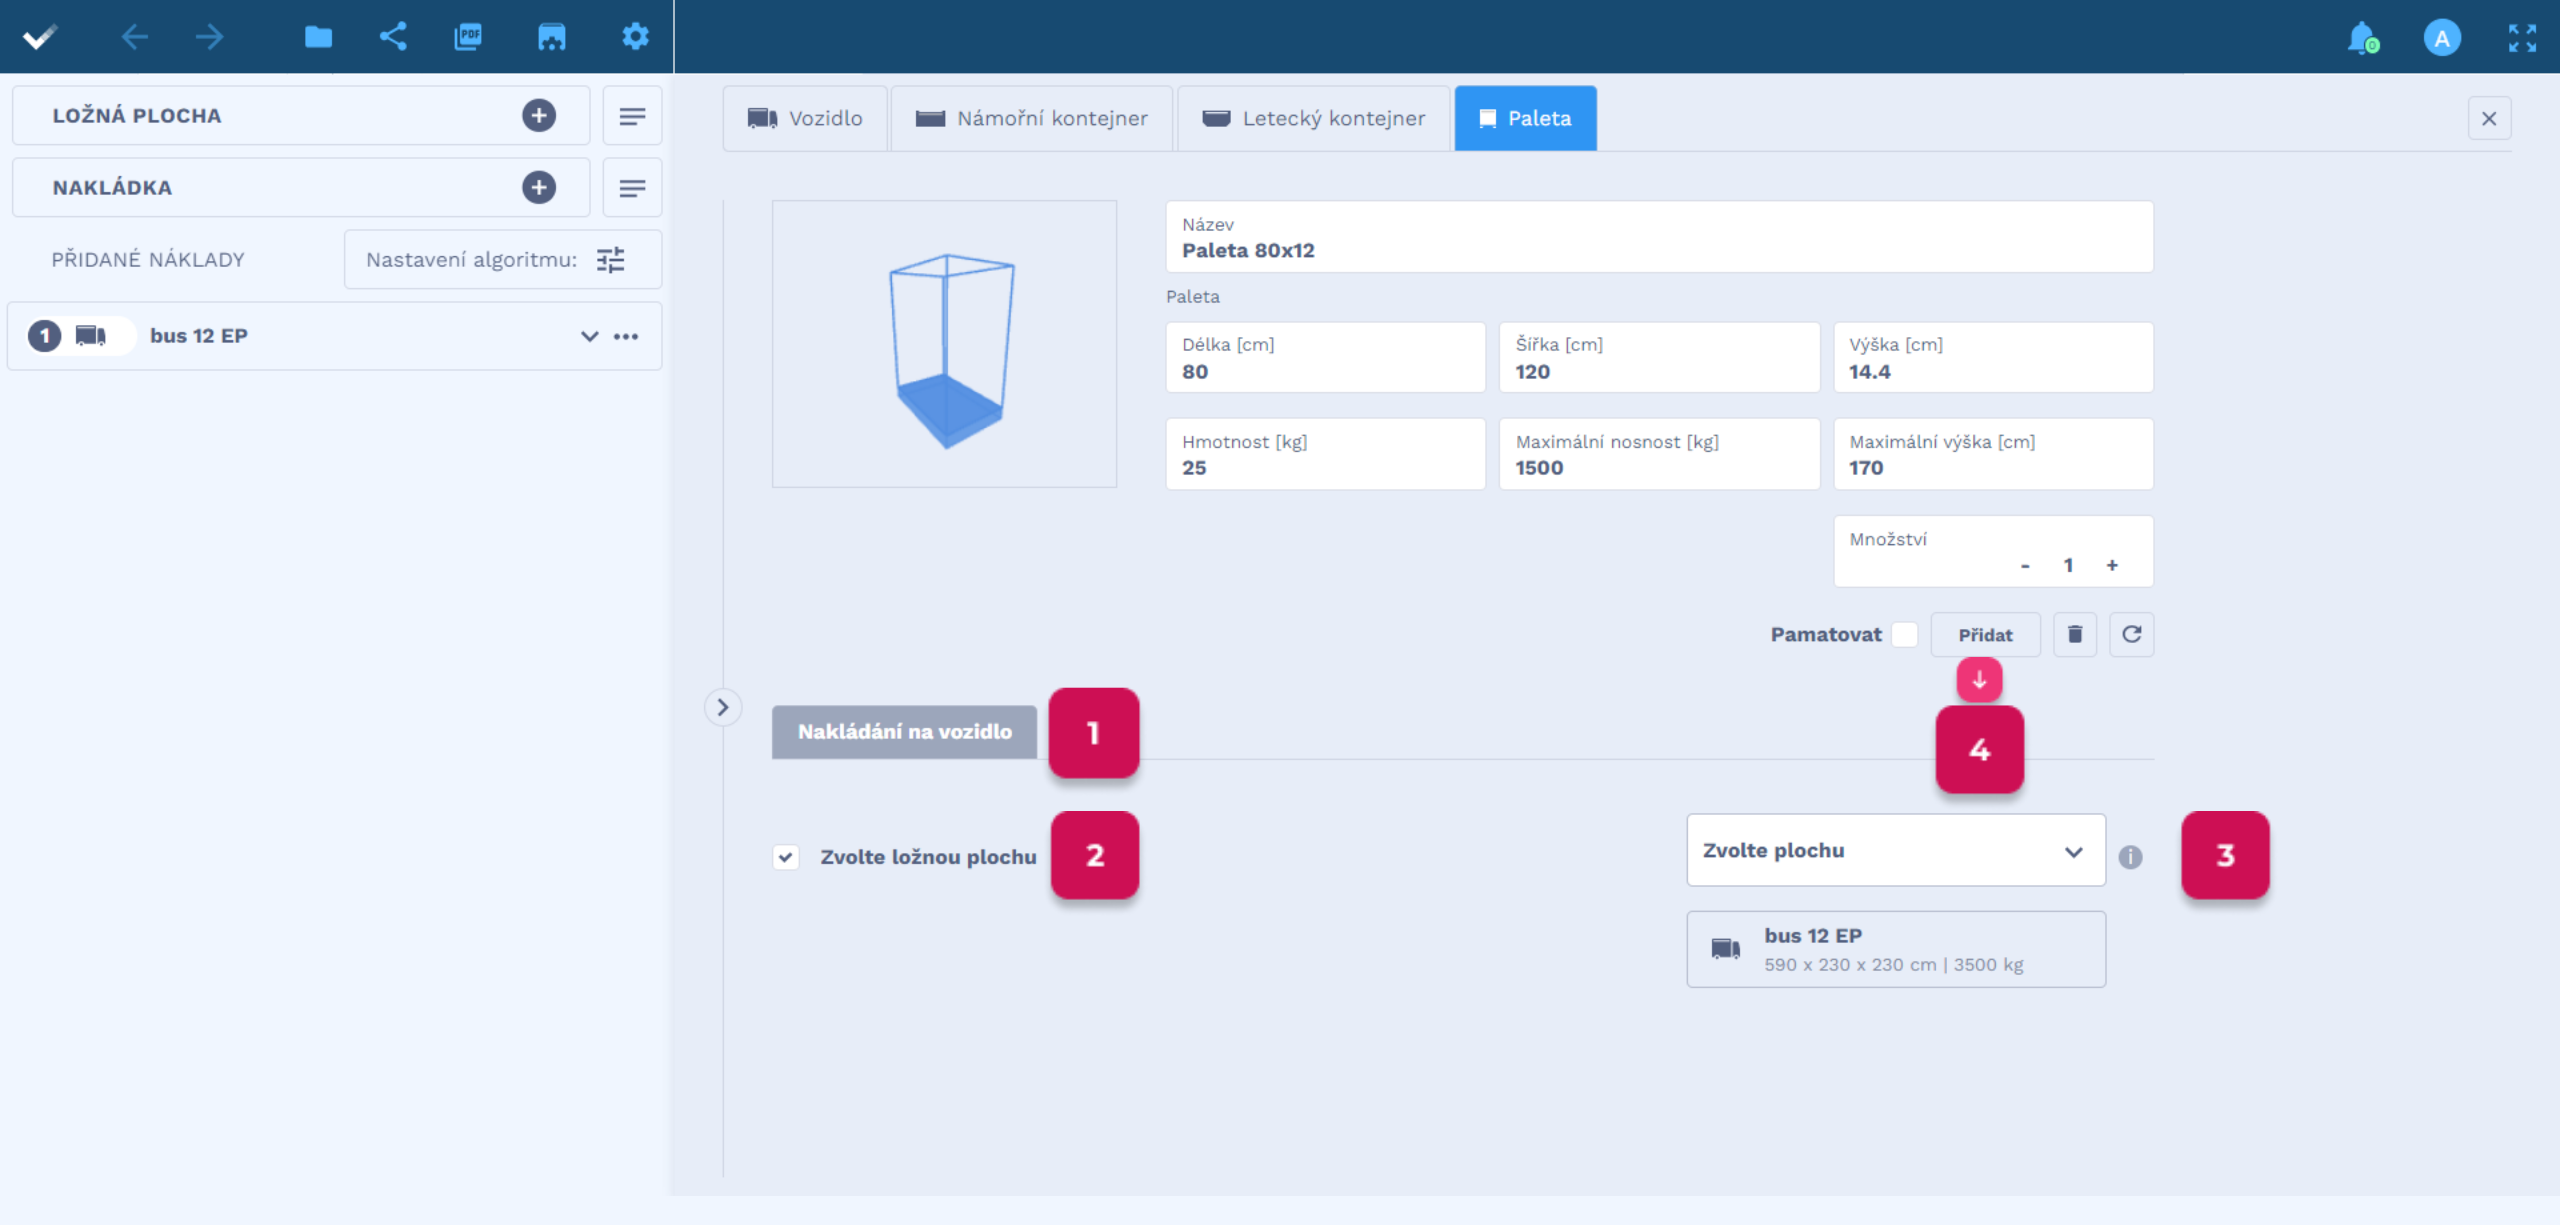Click the folder icon in top toolbar
This screenshot has height=1225, width=2560.
point(318,37)
